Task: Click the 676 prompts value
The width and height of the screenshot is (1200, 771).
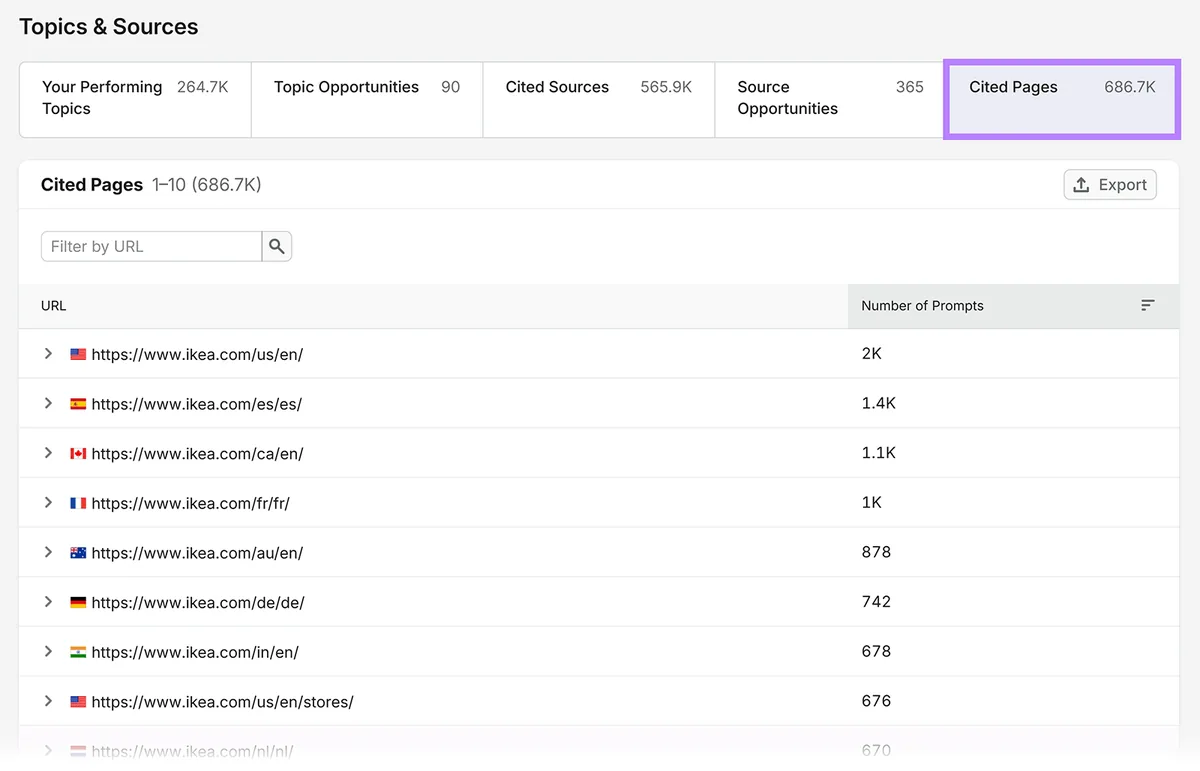Action: coord(876,700)
